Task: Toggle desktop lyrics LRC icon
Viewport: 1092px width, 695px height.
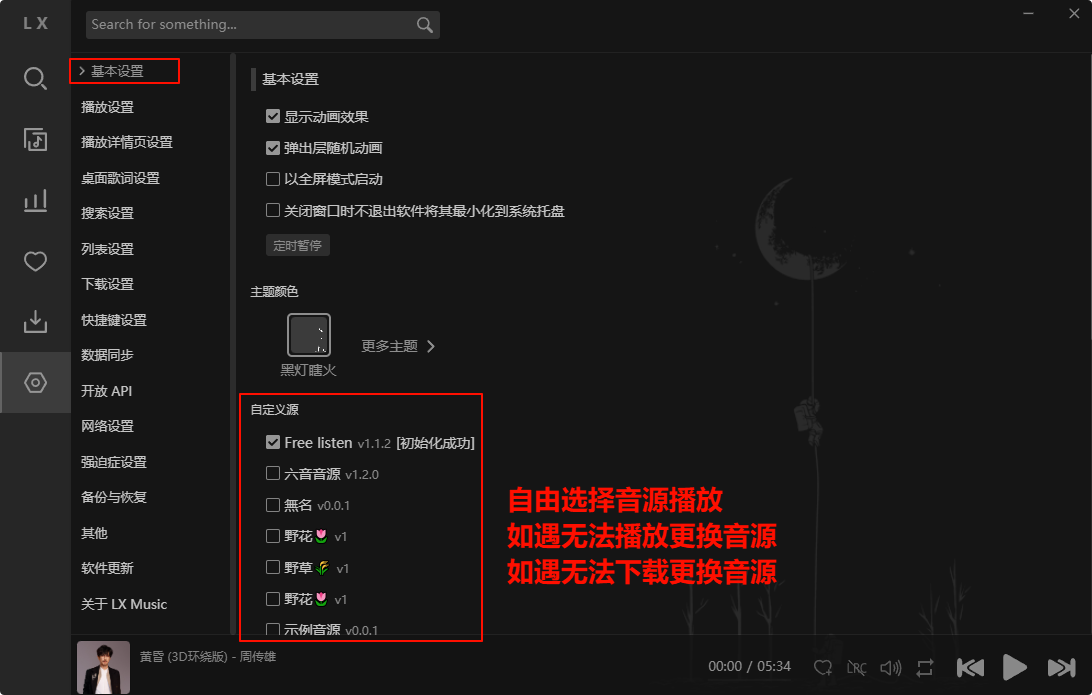Action: tap(856, 668)
